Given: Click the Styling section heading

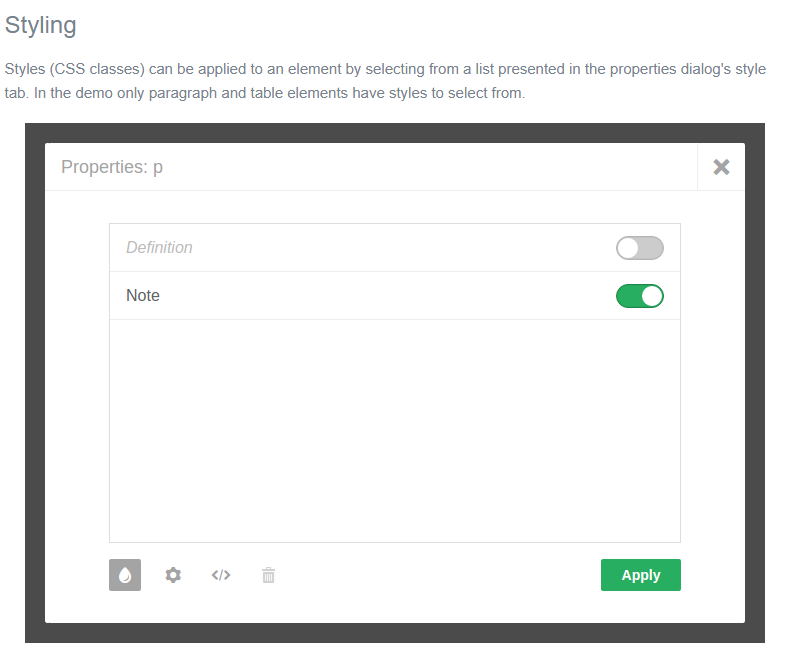Looking at the screenshot, I should (x=41, y=25).
